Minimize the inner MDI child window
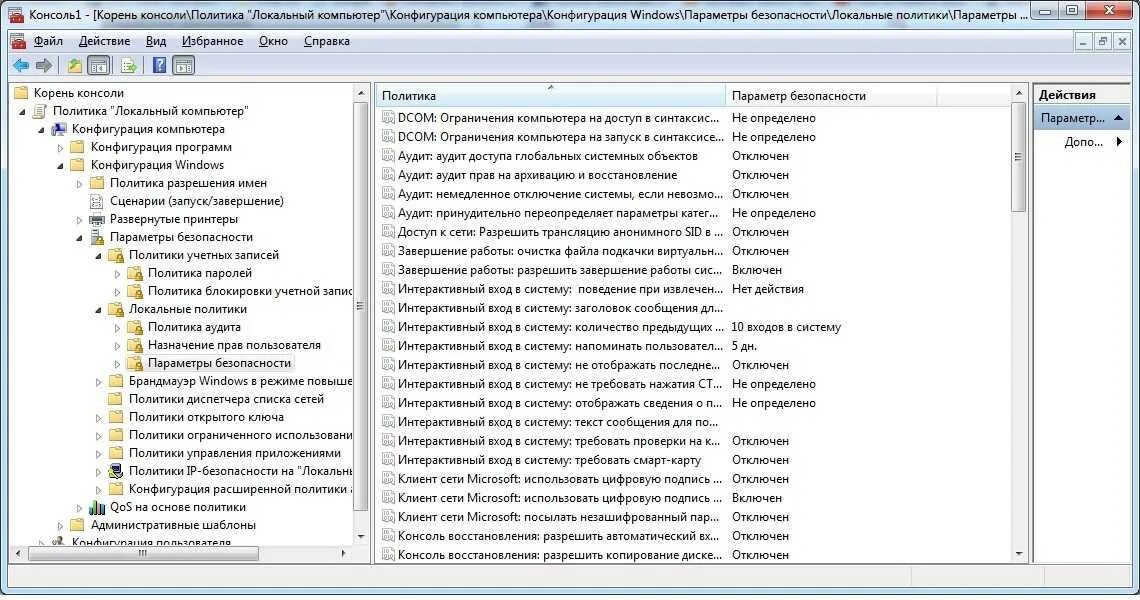Image resolution: width=1140 pixels, height=600 pixels. (x=1083, y=41)
